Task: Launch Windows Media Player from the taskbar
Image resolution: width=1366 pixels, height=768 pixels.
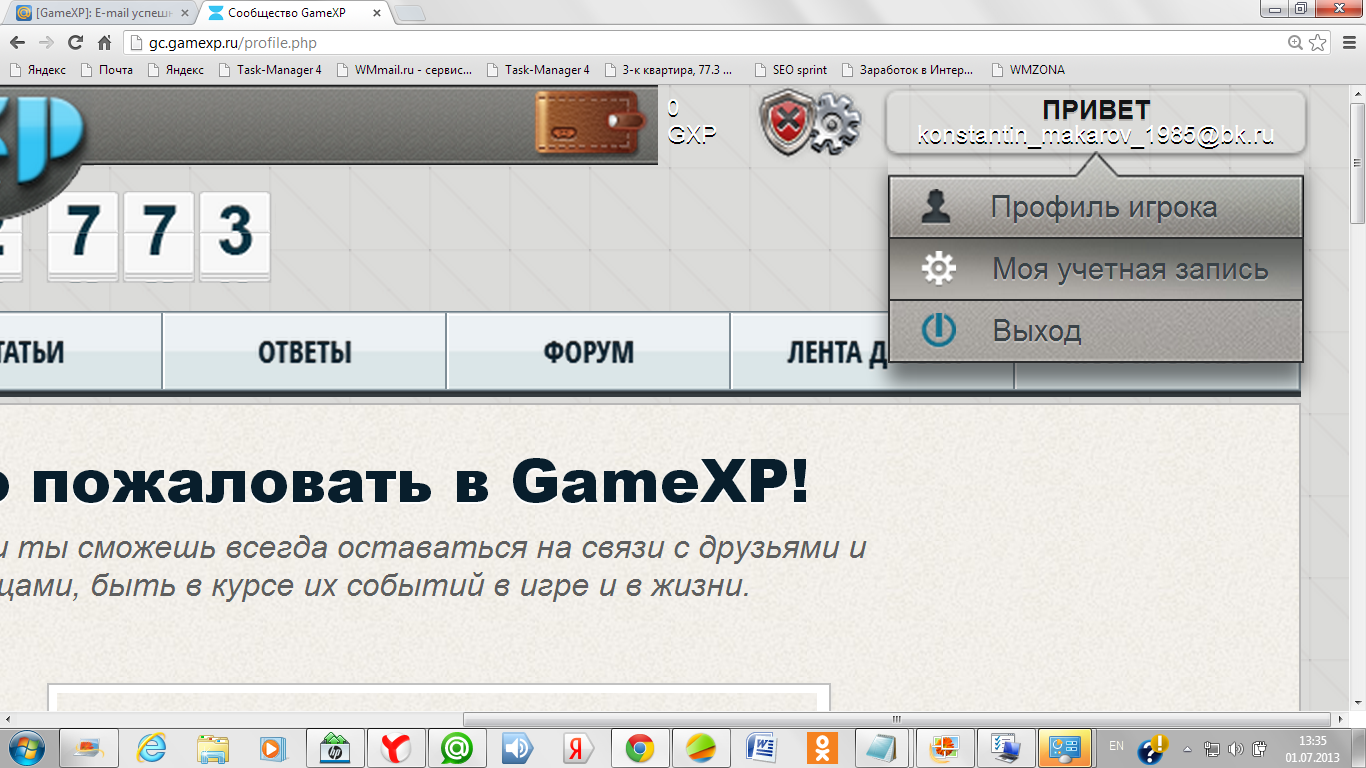Action: point(273,748)
